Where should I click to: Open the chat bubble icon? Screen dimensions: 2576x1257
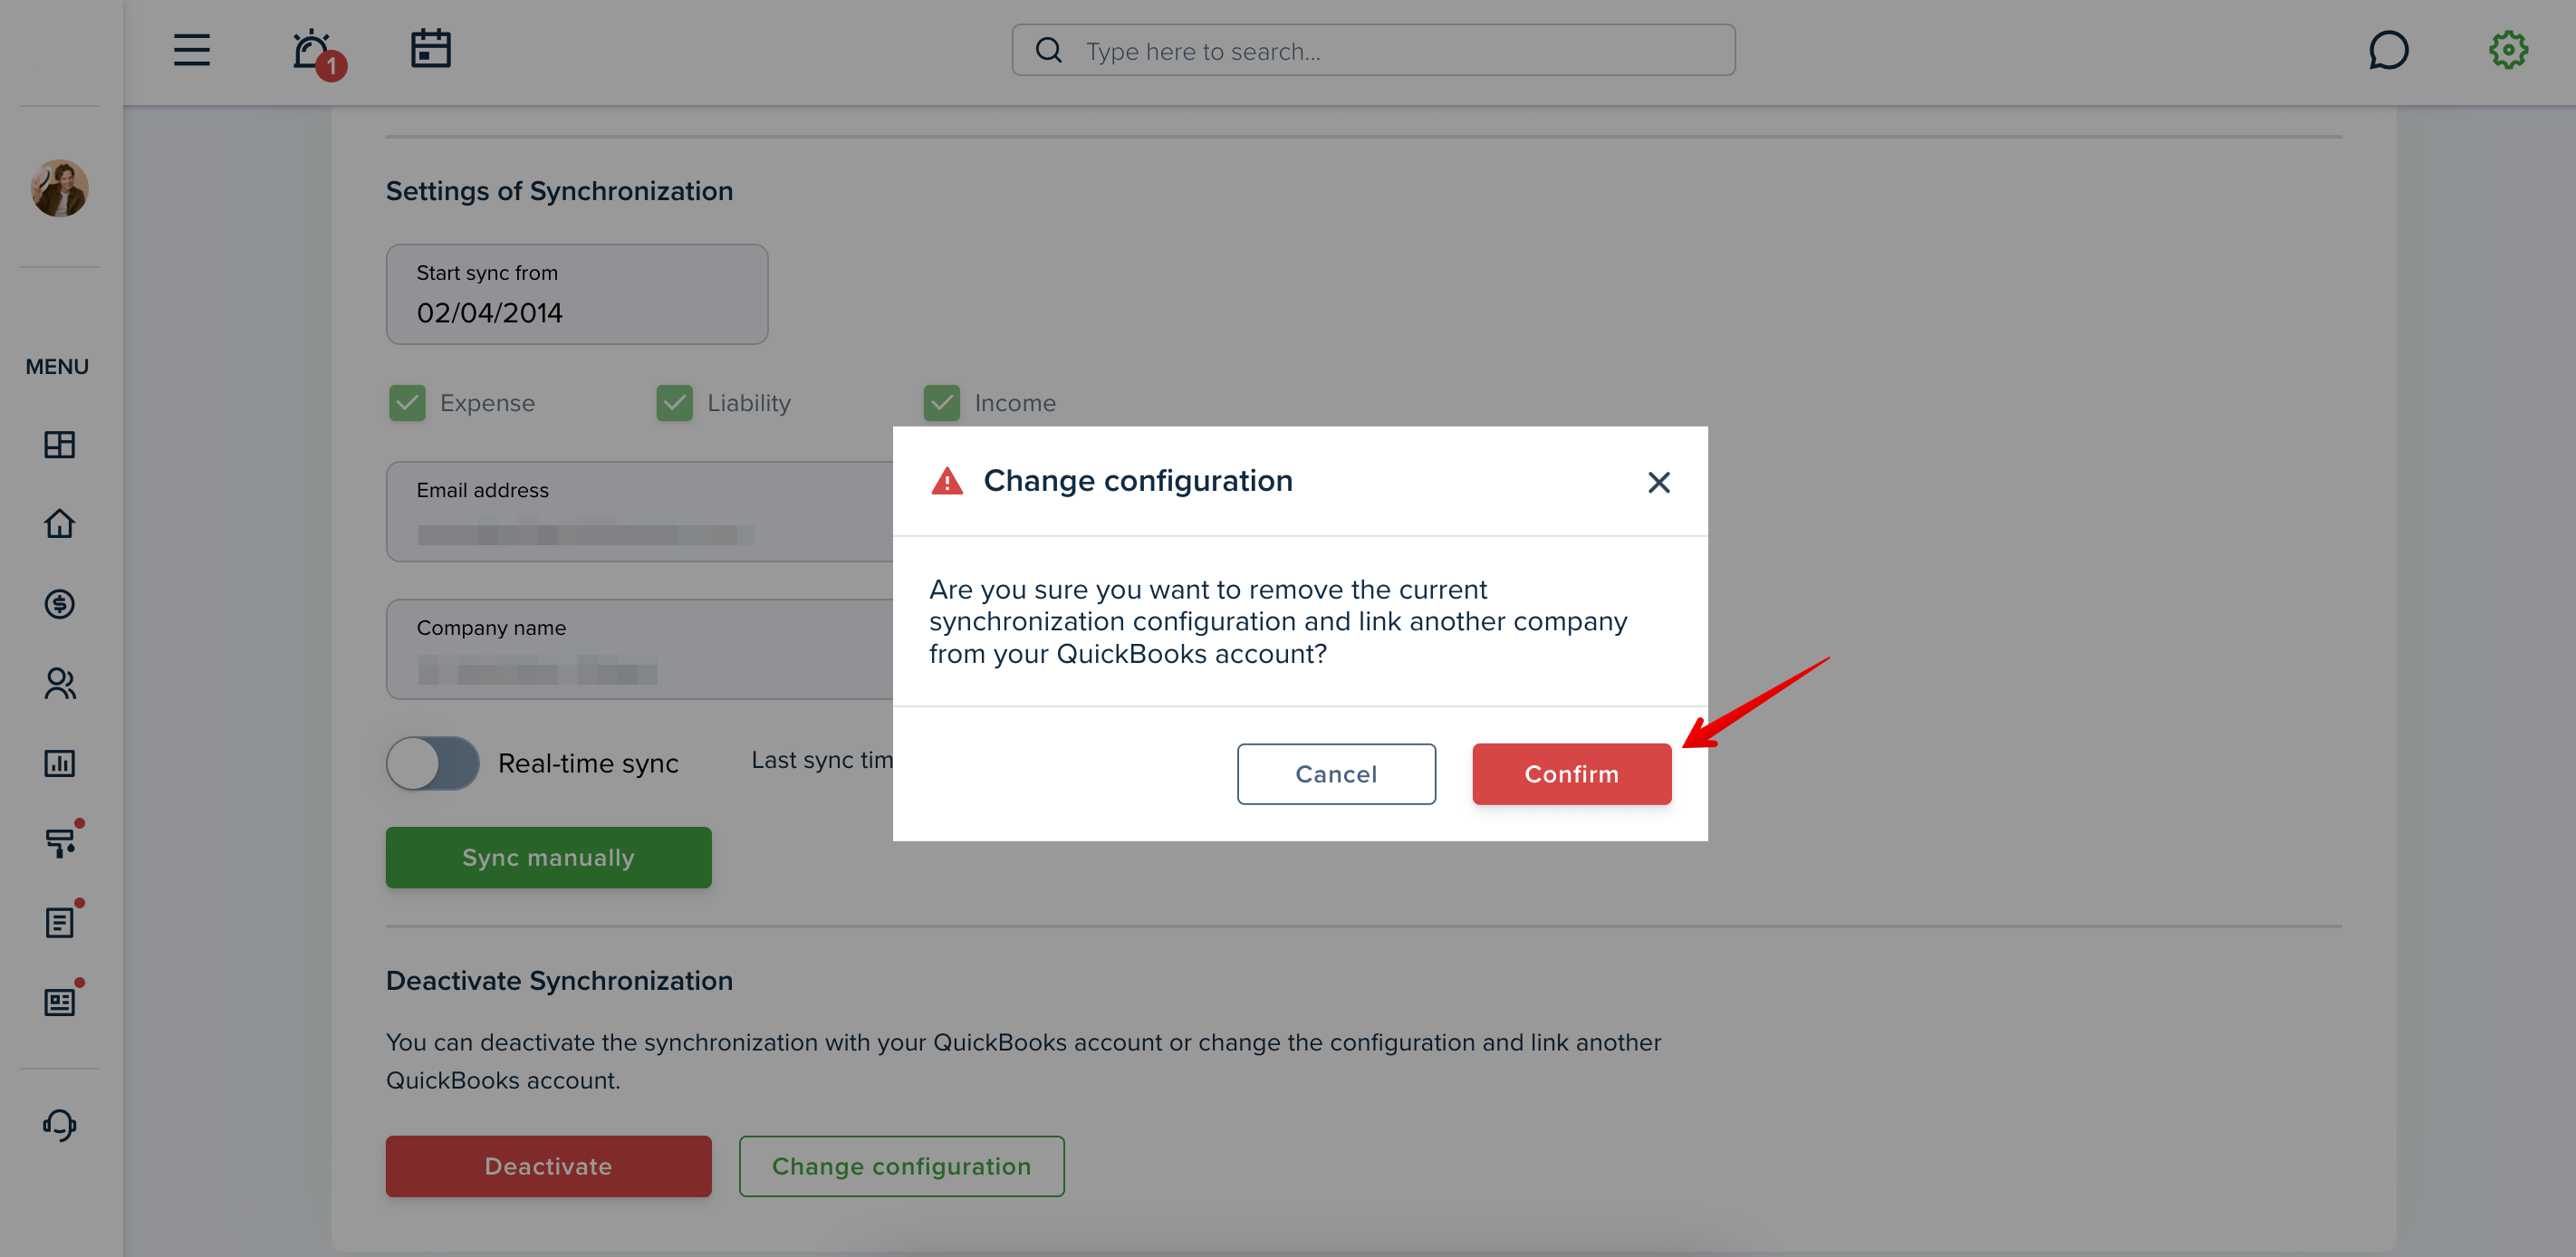[x=2388, y=50]
